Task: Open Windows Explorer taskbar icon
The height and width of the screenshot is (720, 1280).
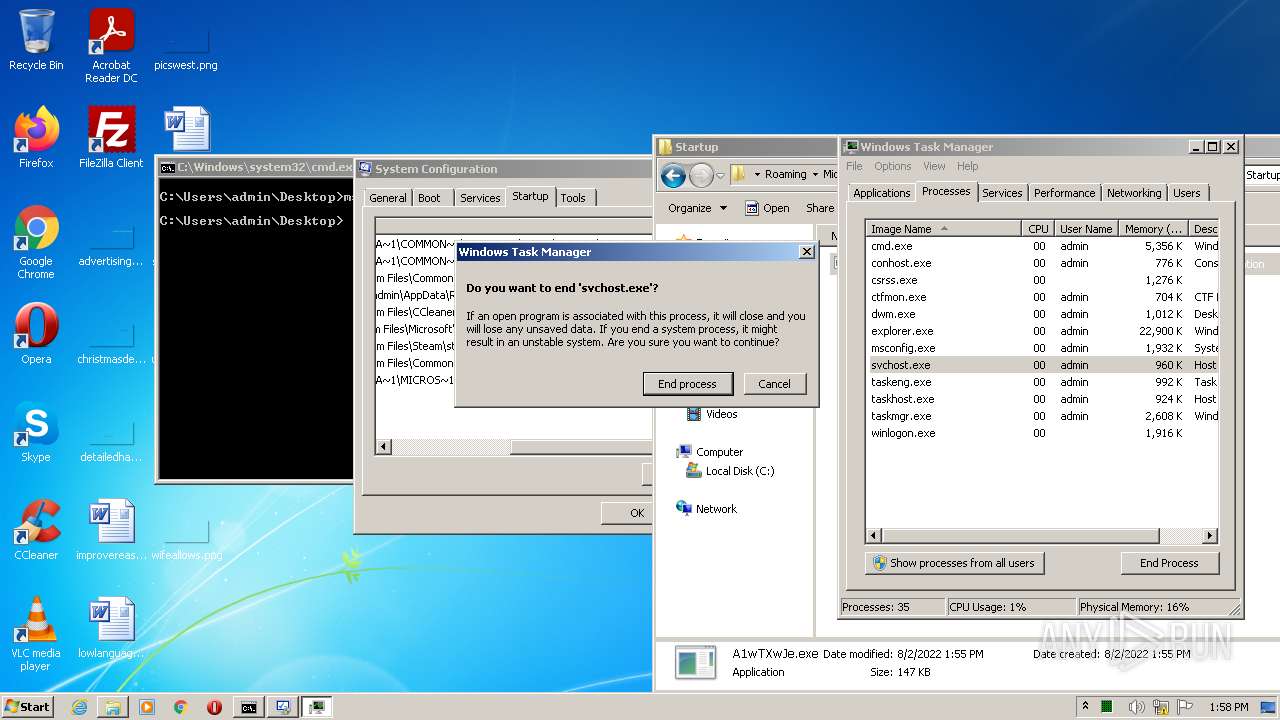Action: (x=113, y=707)
